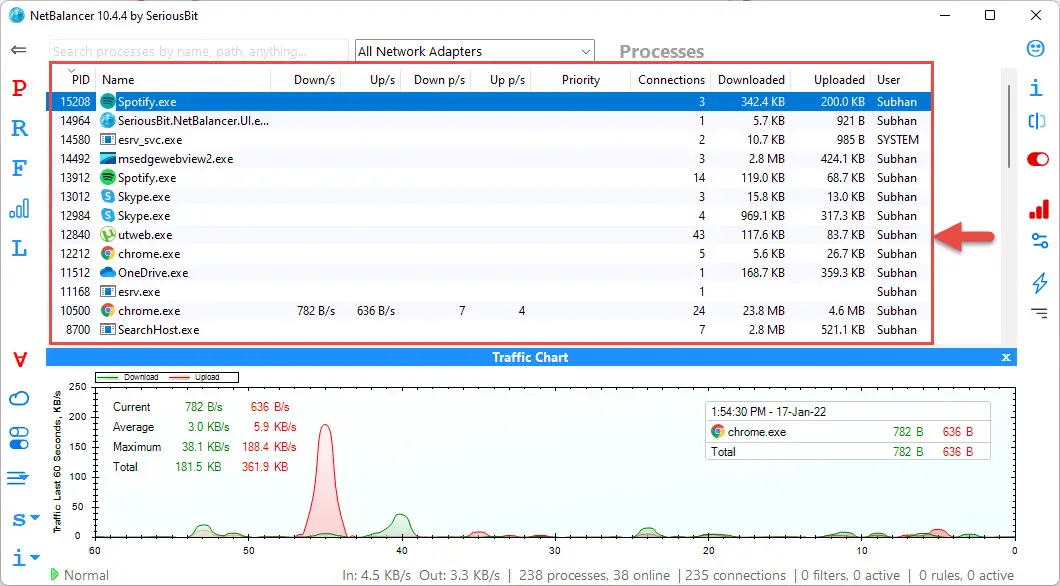Sort by the Connections column header
1060x586 pixels.
670,80
